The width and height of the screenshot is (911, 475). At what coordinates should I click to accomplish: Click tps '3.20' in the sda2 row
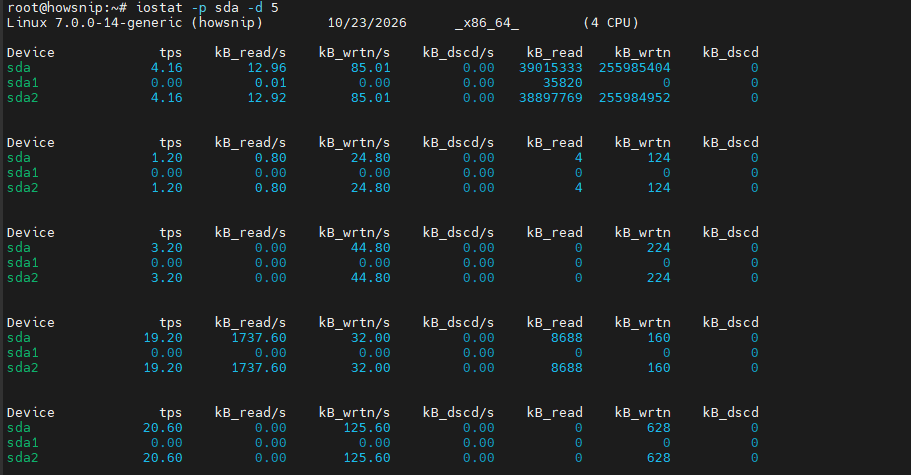pyautogui.click(x=167, y=278)
